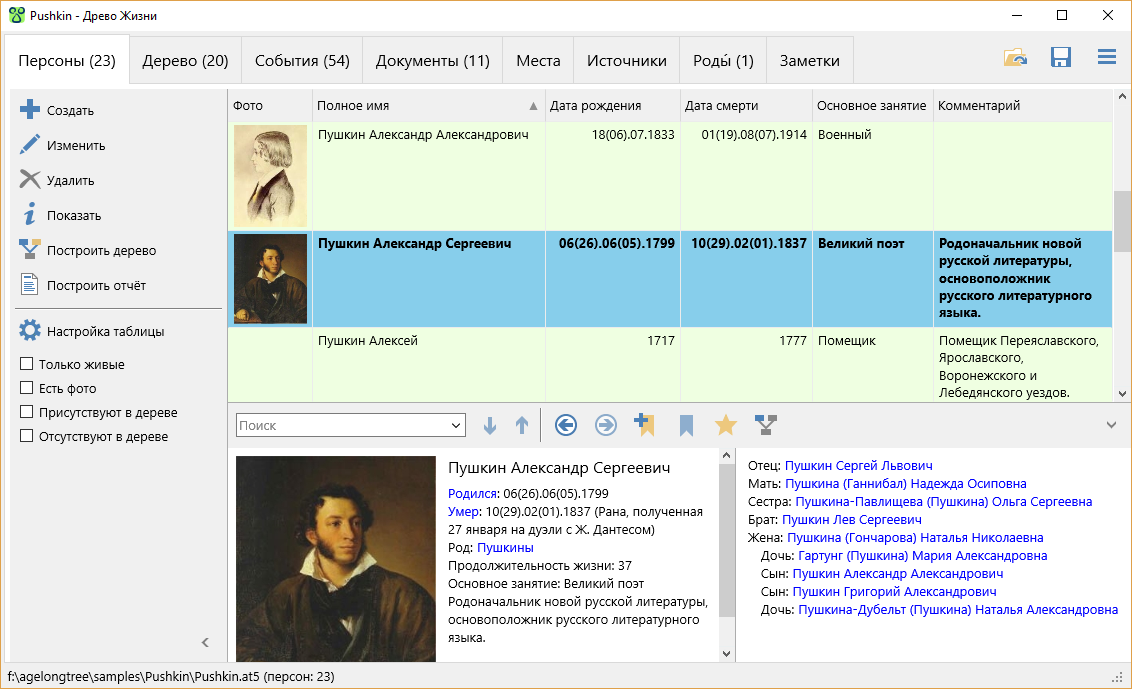Click the add bookmark icon

[x=644, y=426]
